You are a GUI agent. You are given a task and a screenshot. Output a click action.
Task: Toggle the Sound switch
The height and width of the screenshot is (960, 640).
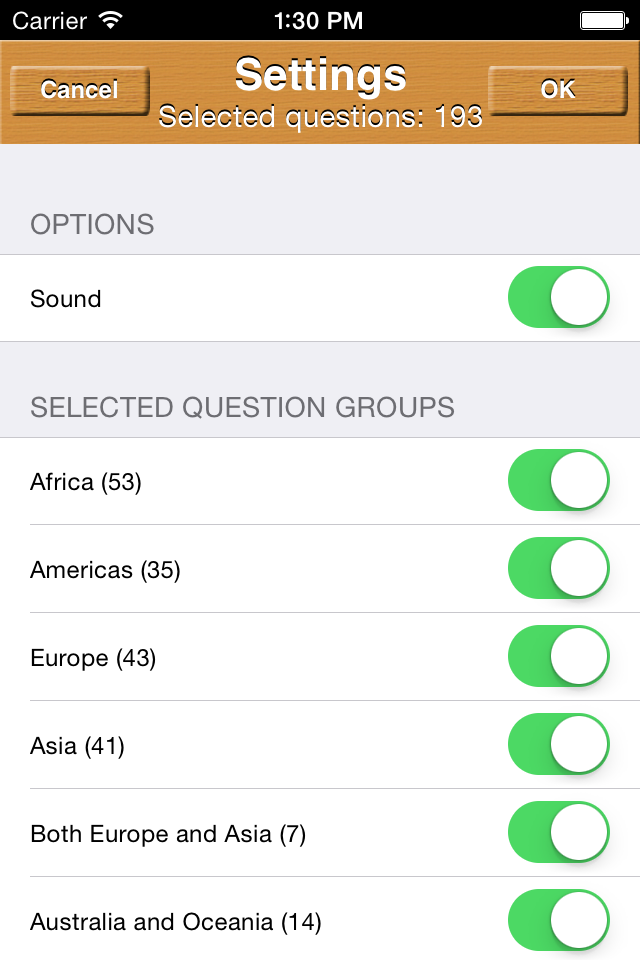[558, 298]
